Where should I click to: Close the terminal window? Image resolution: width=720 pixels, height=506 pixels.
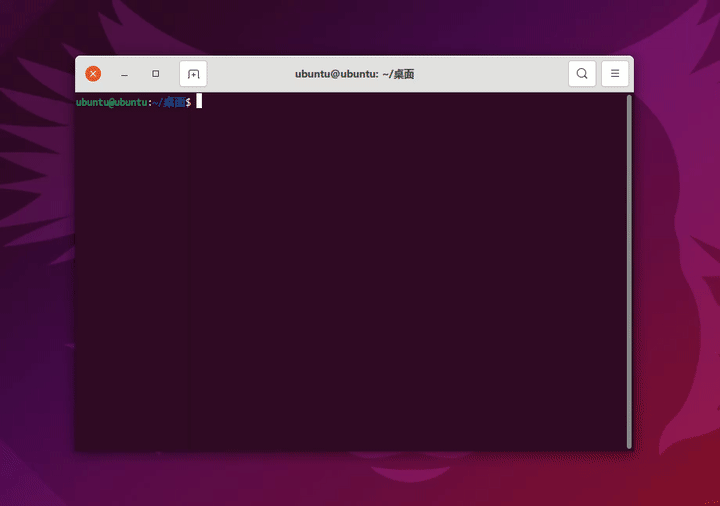click(93, 74)
